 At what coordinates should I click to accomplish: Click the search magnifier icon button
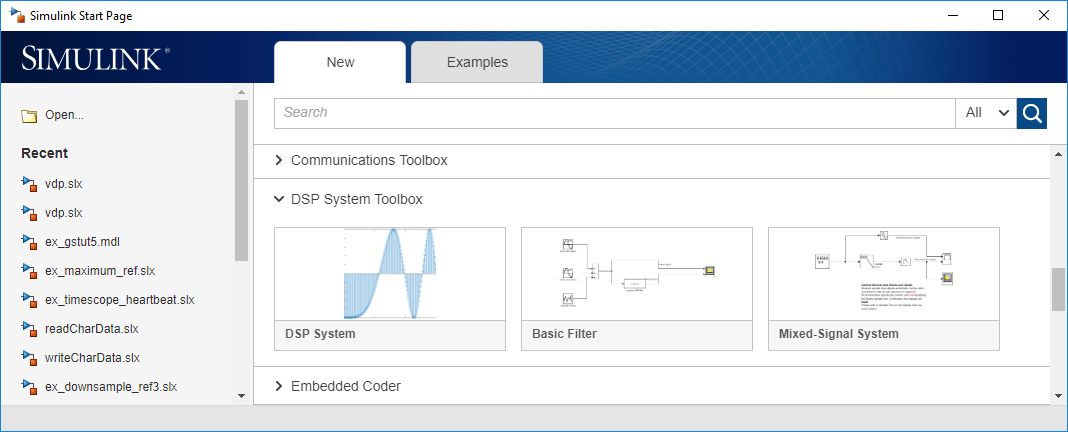1032,113
